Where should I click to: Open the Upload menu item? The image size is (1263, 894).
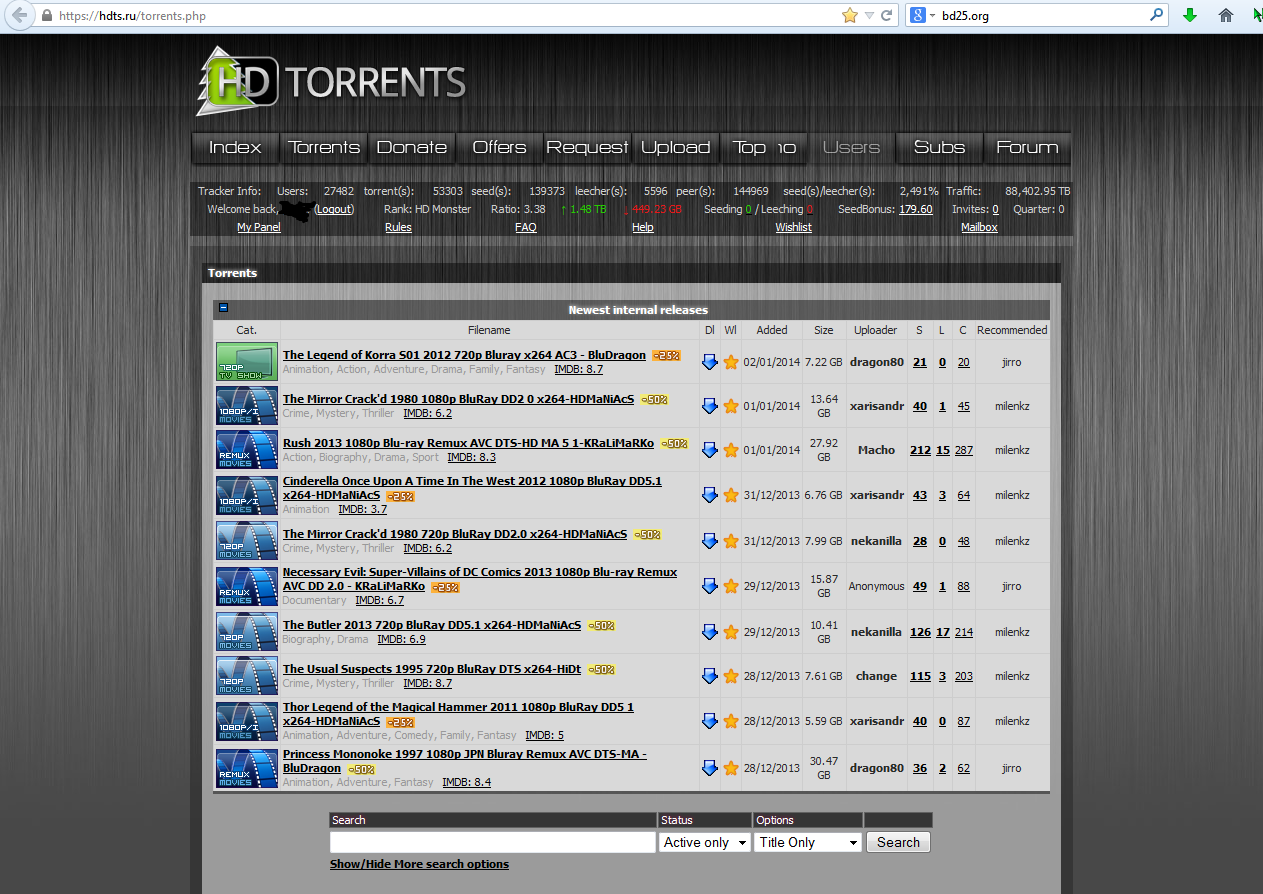pos(676,147)
